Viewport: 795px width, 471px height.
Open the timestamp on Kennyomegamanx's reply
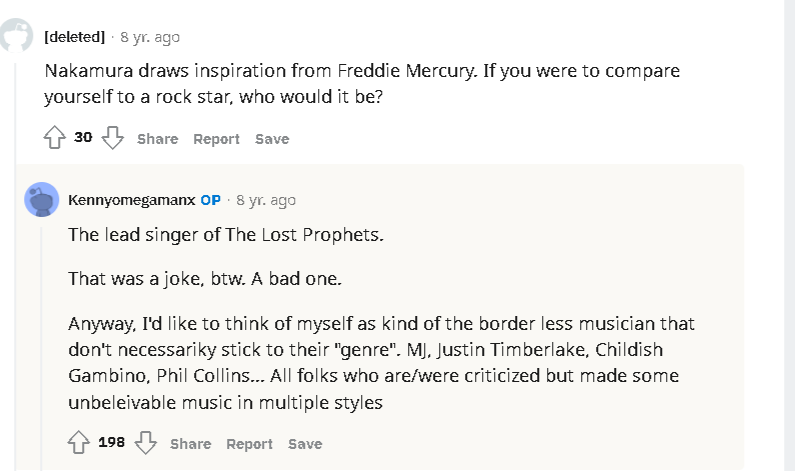[x=266, y=200]
